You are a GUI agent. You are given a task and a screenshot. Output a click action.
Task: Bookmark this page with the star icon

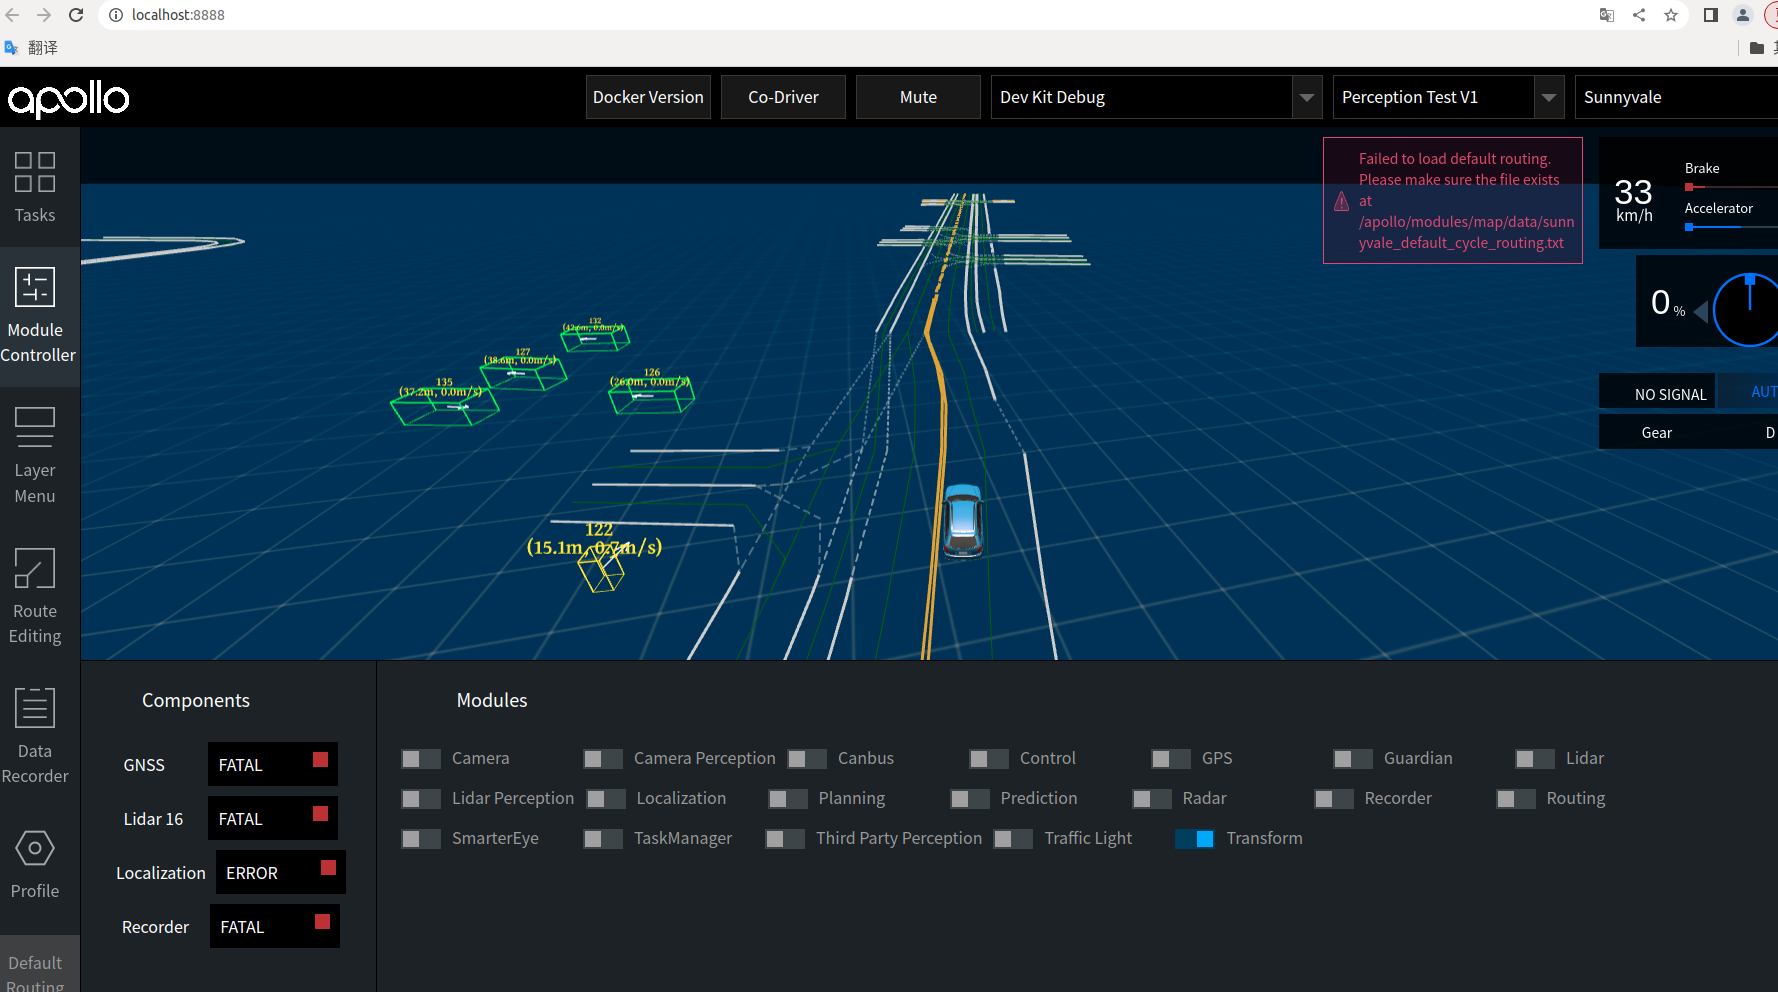[1671, 15]
